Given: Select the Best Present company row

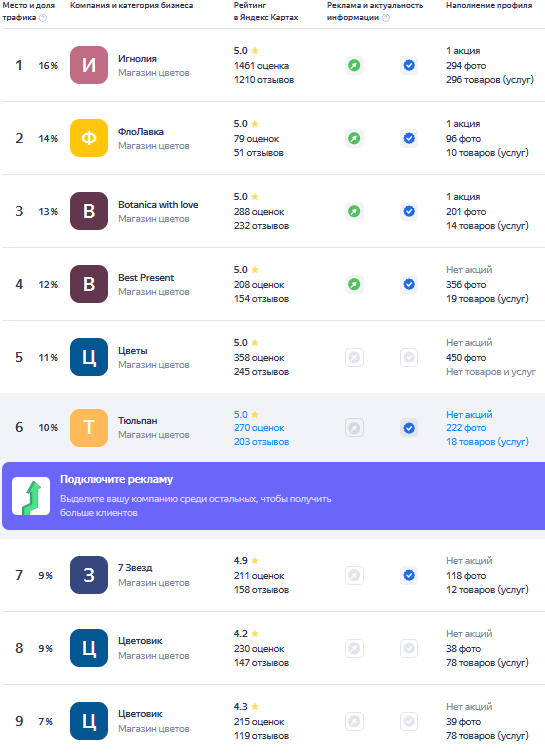Looking at the screenshot, I should click(x=273, y=284).
